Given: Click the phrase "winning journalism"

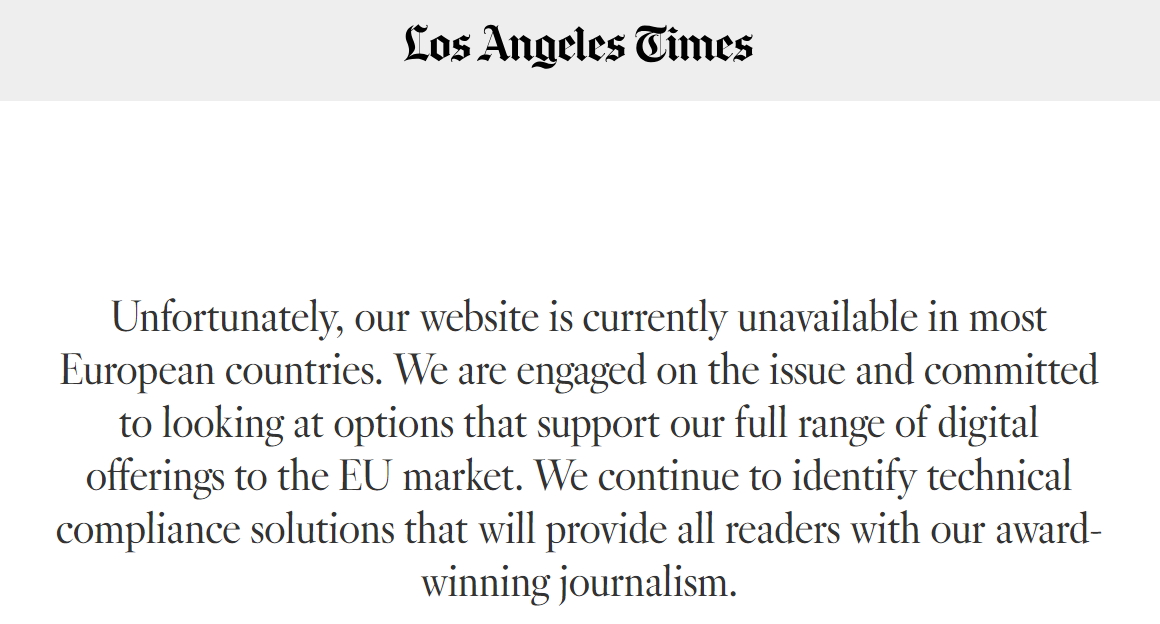Looking at the screenshot, I should tap(579, 583).
